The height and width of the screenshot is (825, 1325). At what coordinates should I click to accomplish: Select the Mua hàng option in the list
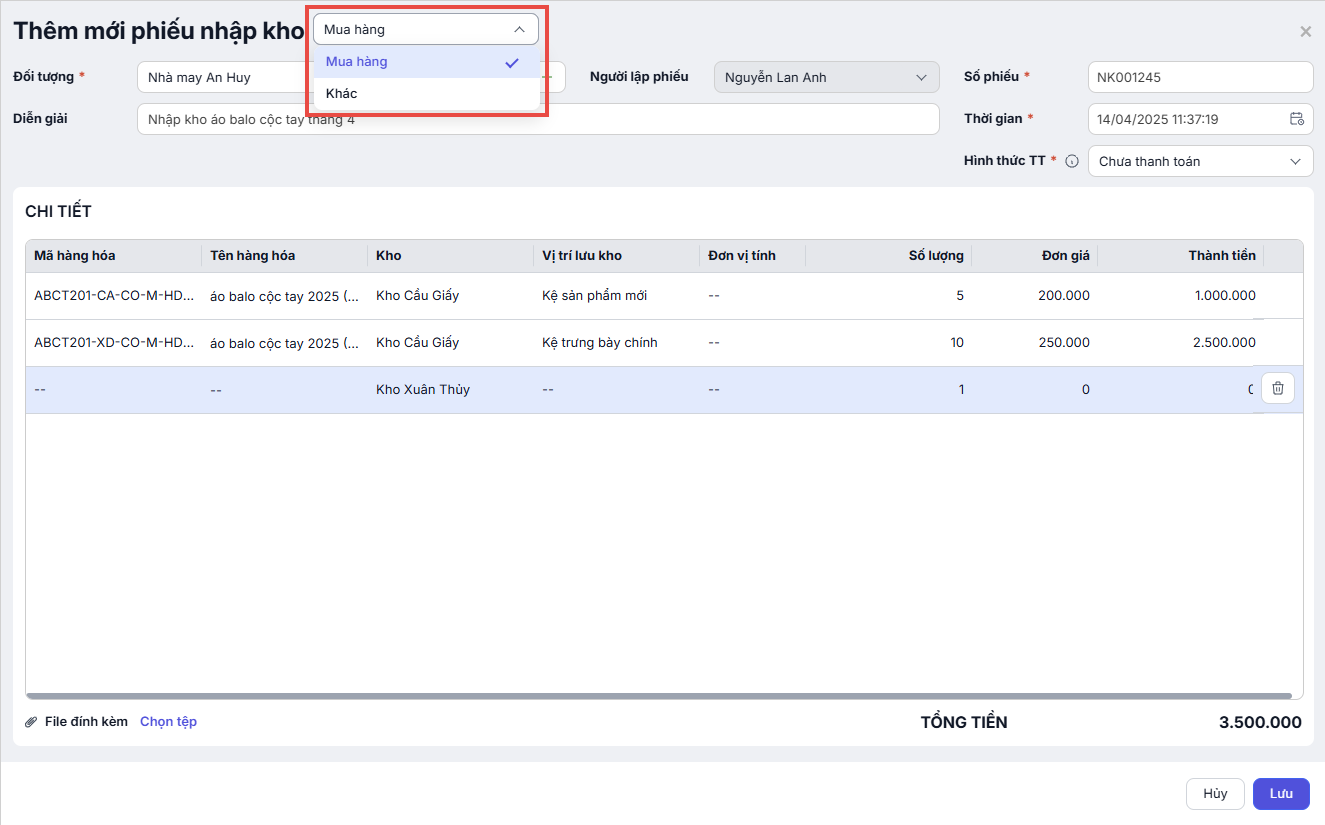[x=426, y=62]
